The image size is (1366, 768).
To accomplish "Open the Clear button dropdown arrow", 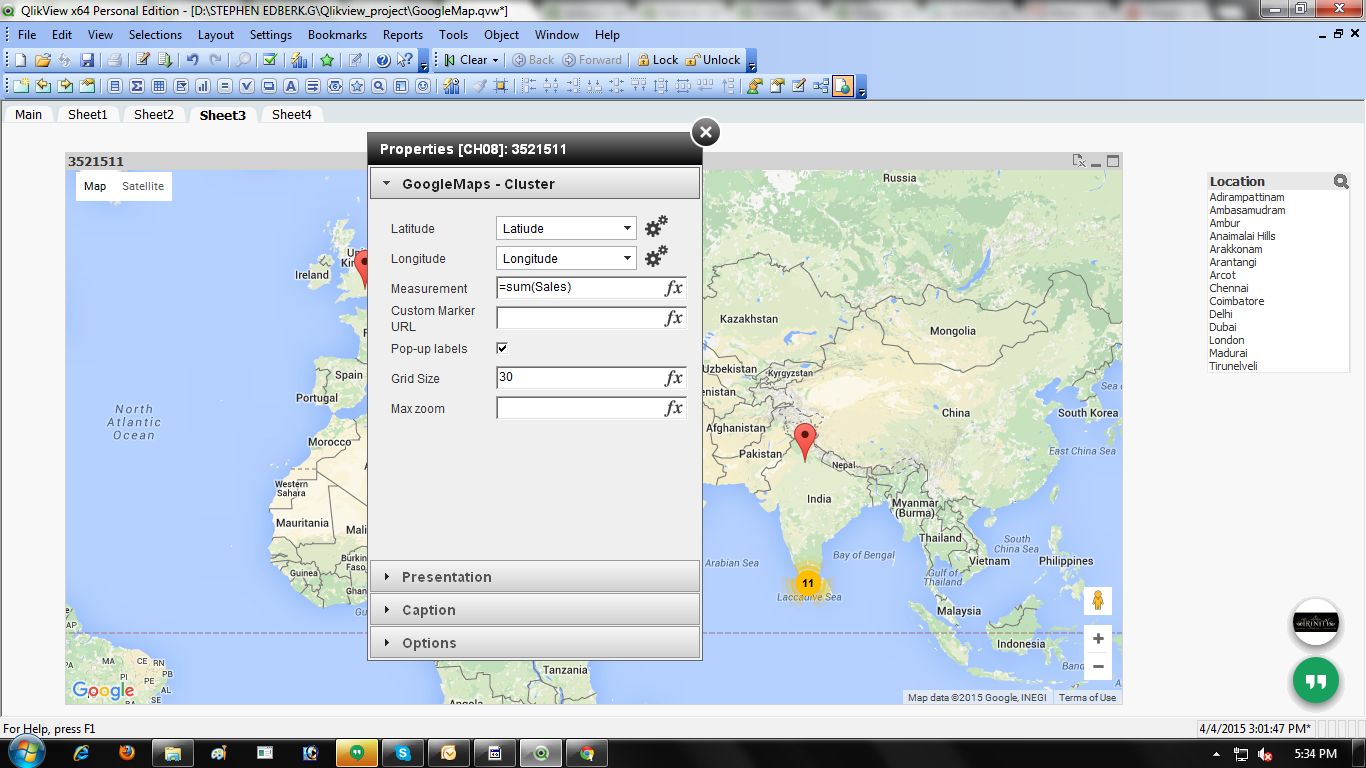I will 495,60.
